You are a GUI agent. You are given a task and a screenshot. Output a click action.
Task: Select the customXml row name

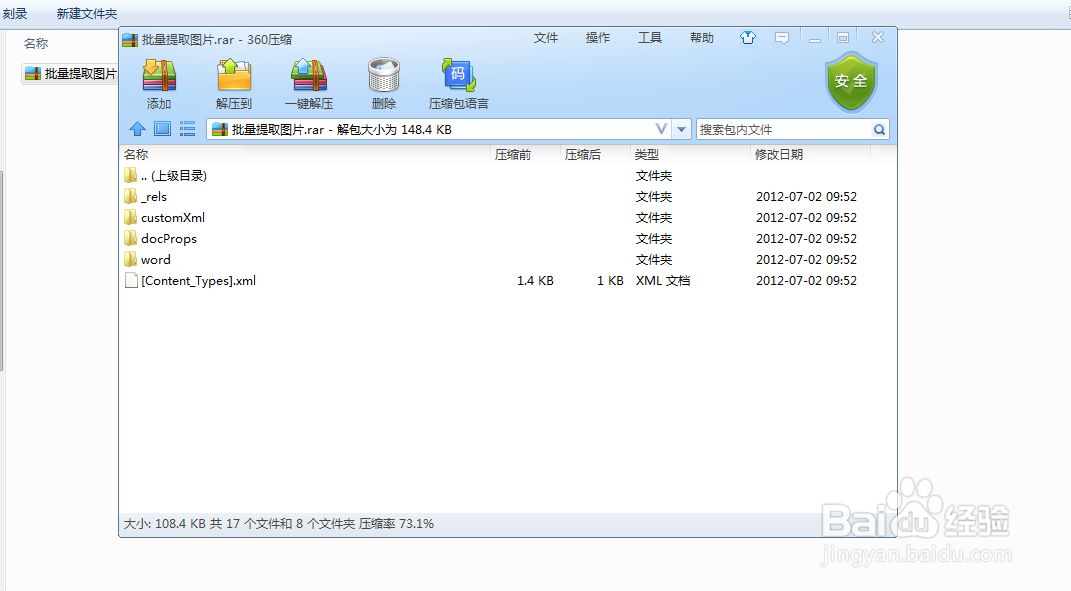click(x=173, y=218)
